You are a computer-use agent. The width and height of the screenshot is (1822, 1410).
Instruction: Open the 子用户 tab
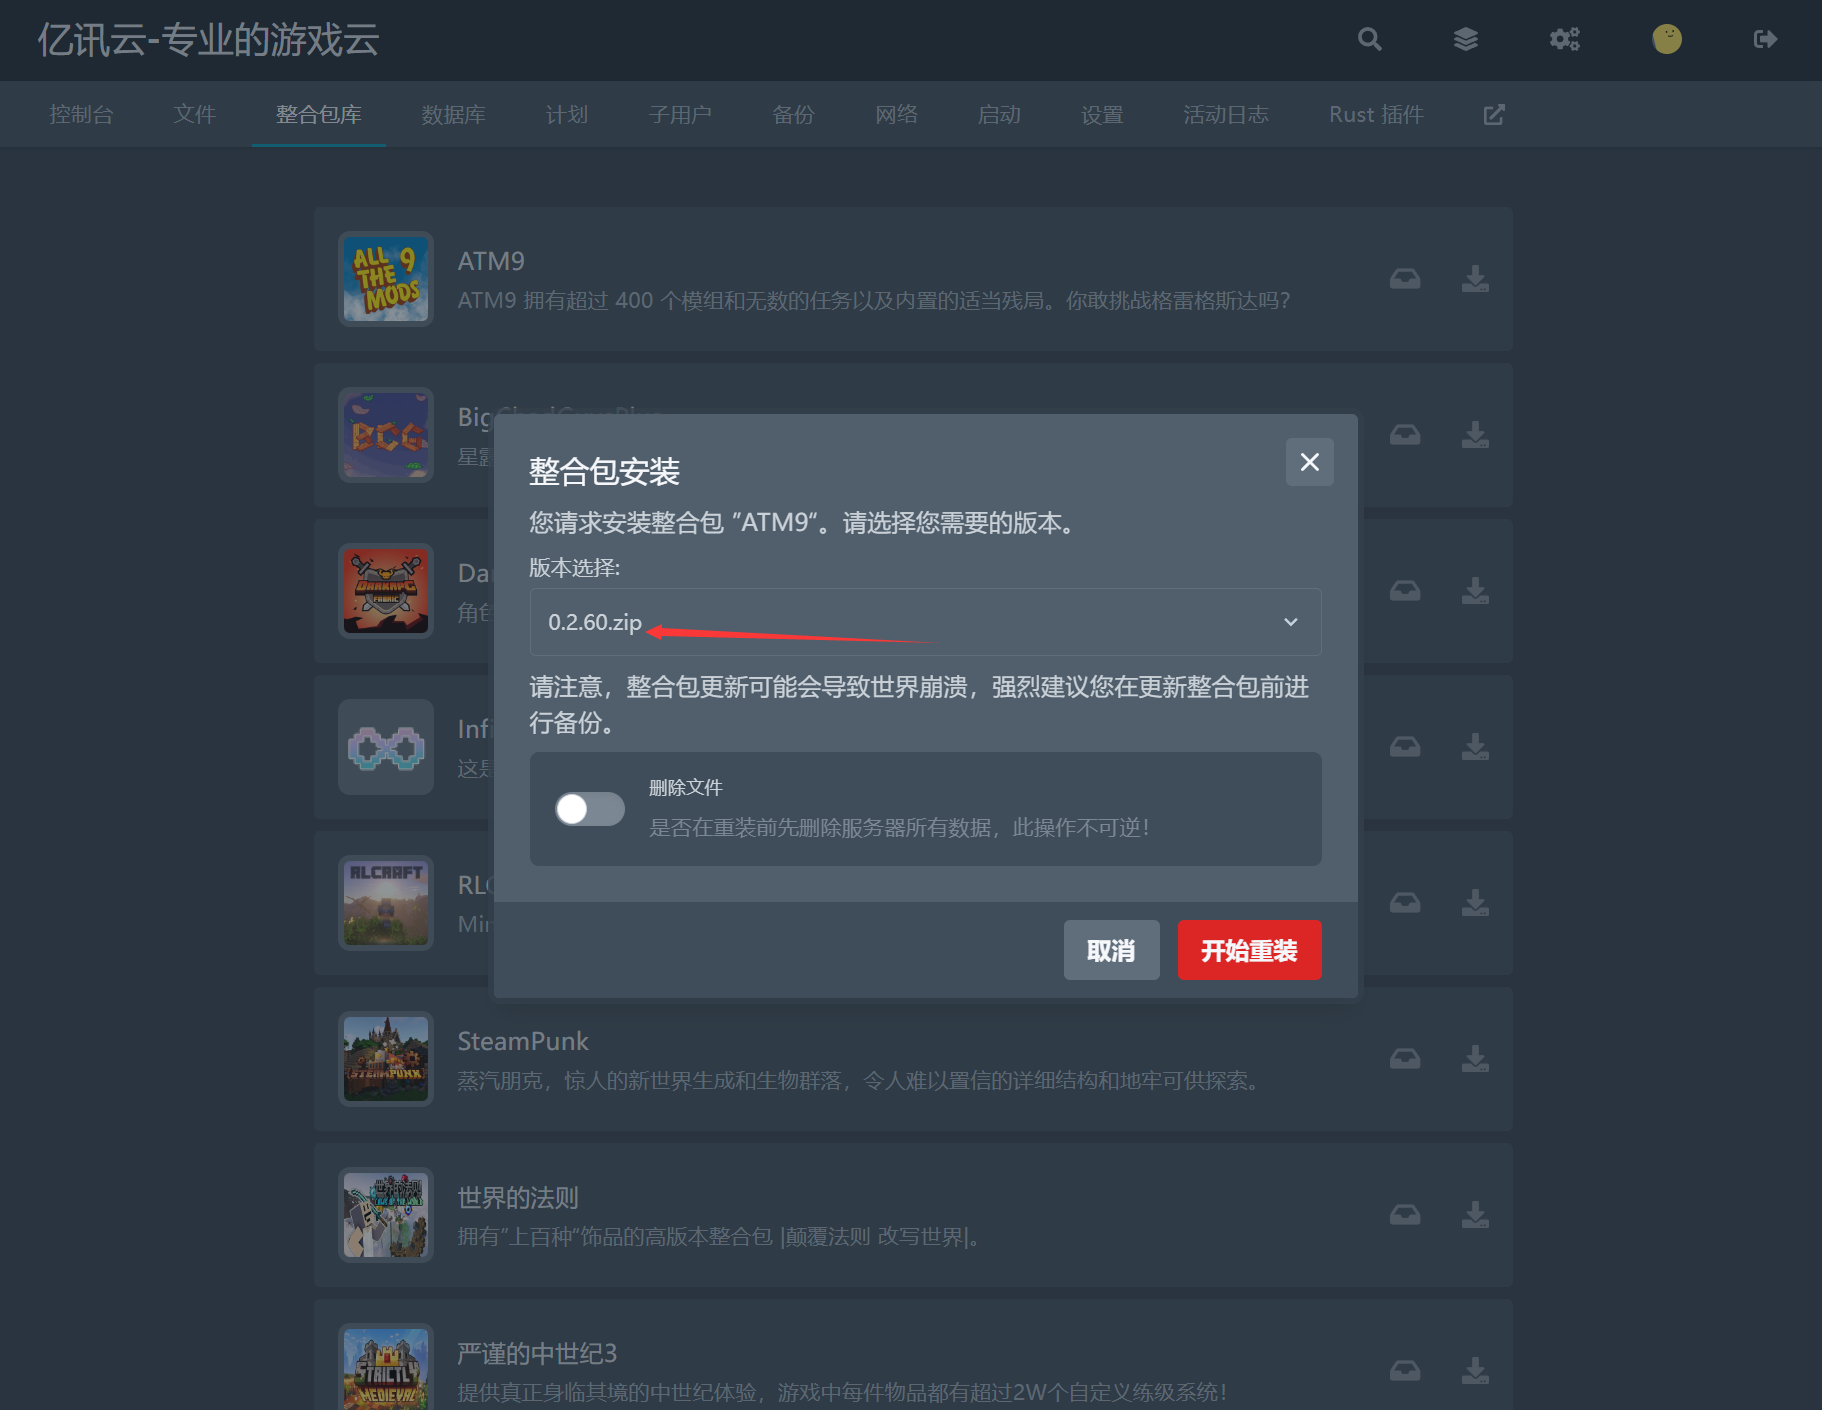[680, 115]
